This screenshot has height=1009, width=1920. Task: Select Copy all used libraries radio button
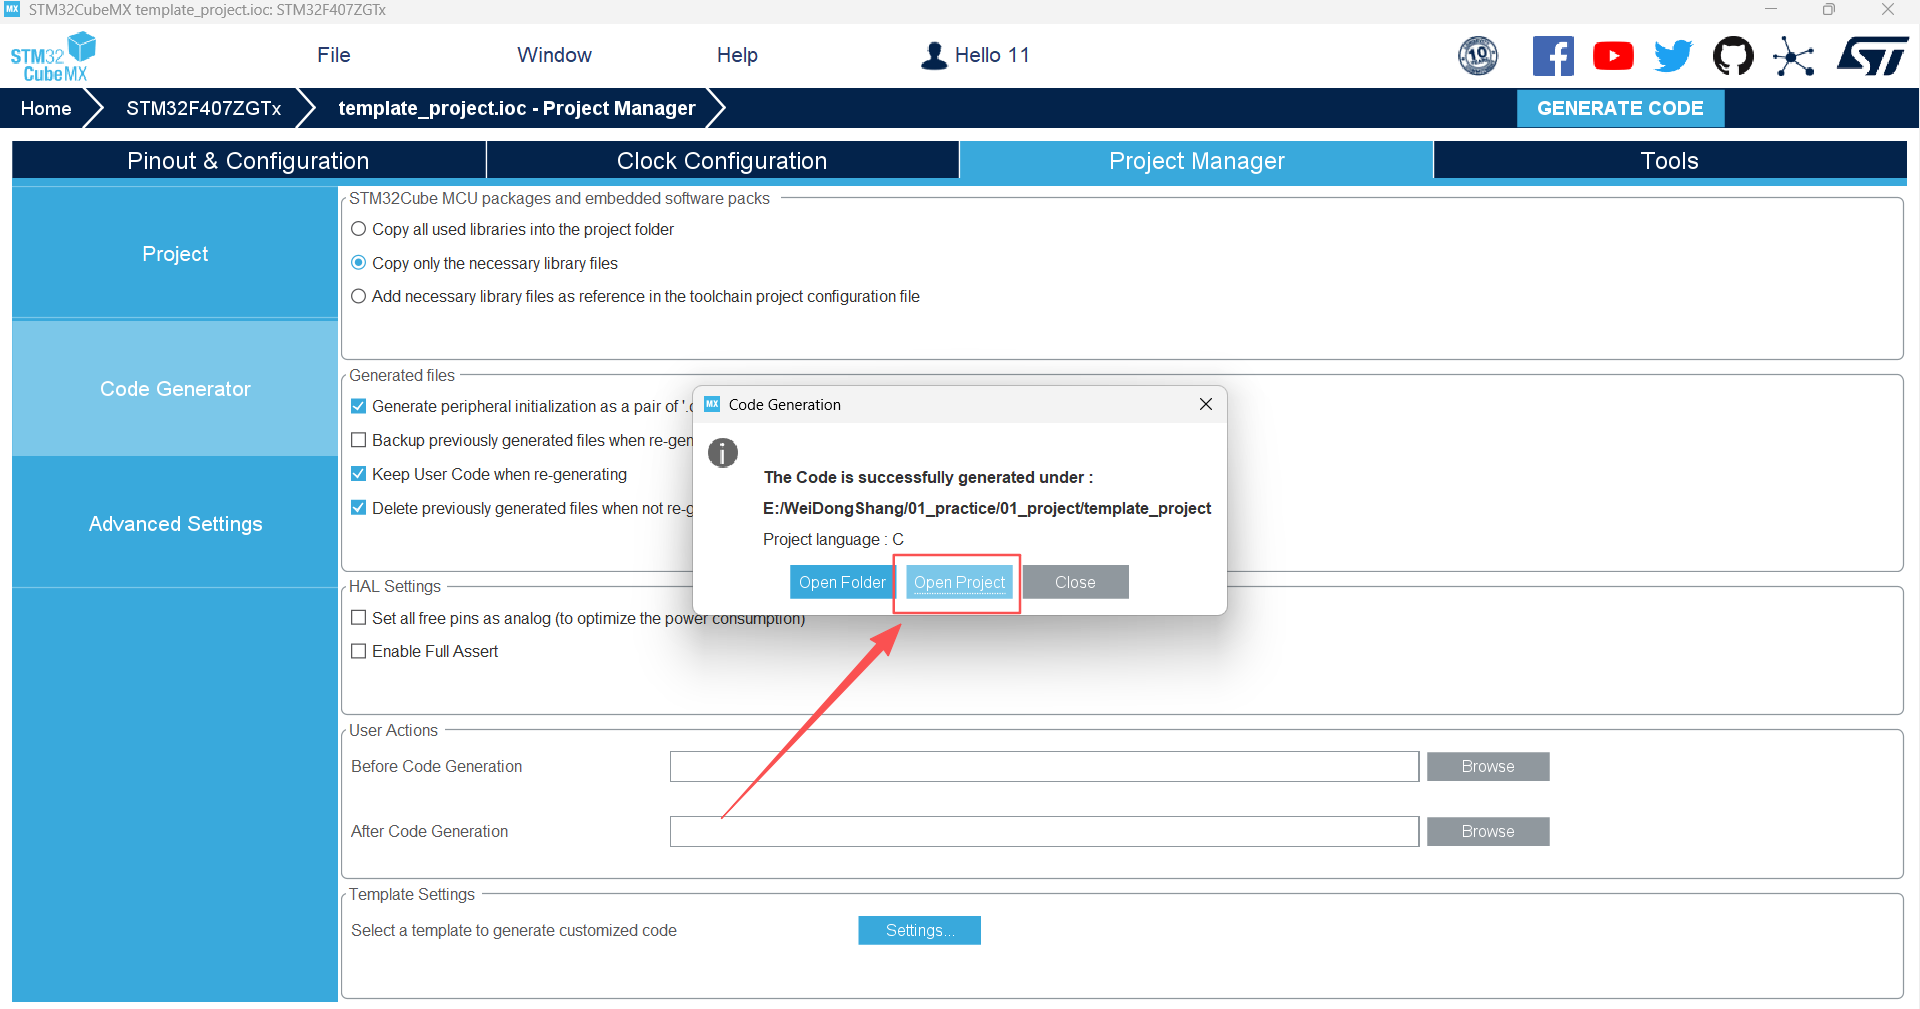(x=359, y=229)
